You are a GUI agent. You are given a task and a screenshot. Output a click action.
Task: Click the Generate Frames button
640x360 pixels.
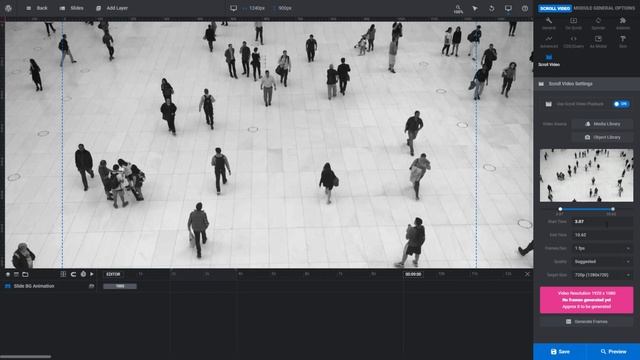(587, 322)
